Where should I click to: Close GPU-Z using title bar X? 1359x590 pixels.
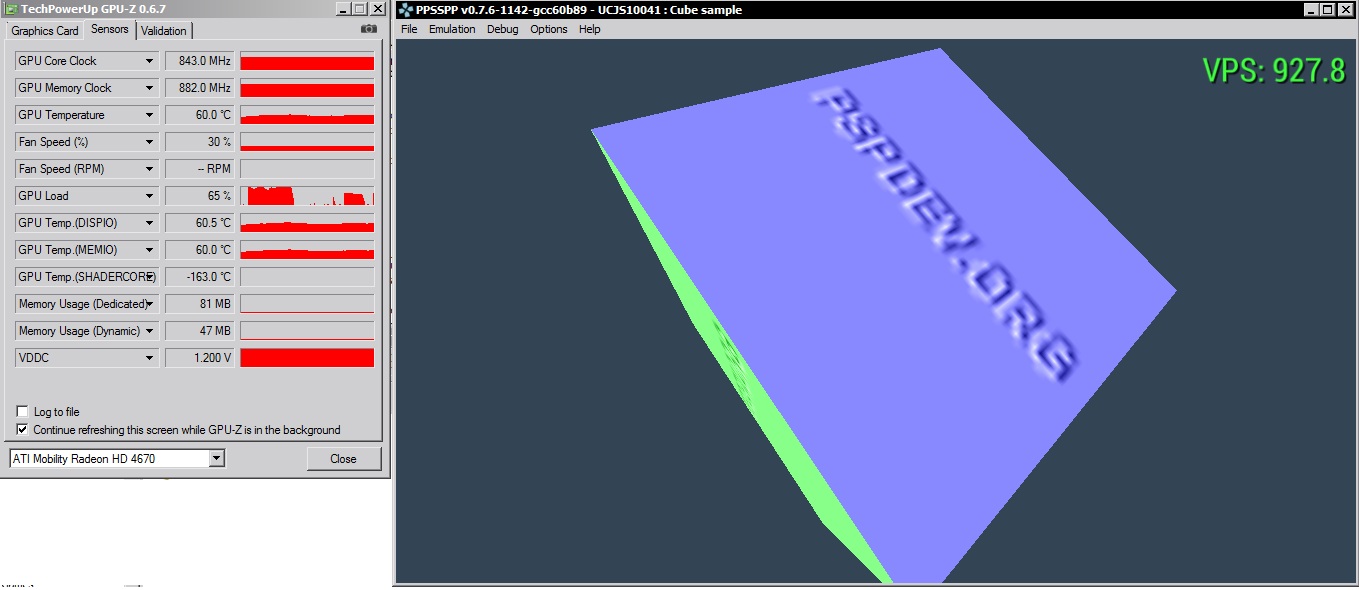[377, 9]
